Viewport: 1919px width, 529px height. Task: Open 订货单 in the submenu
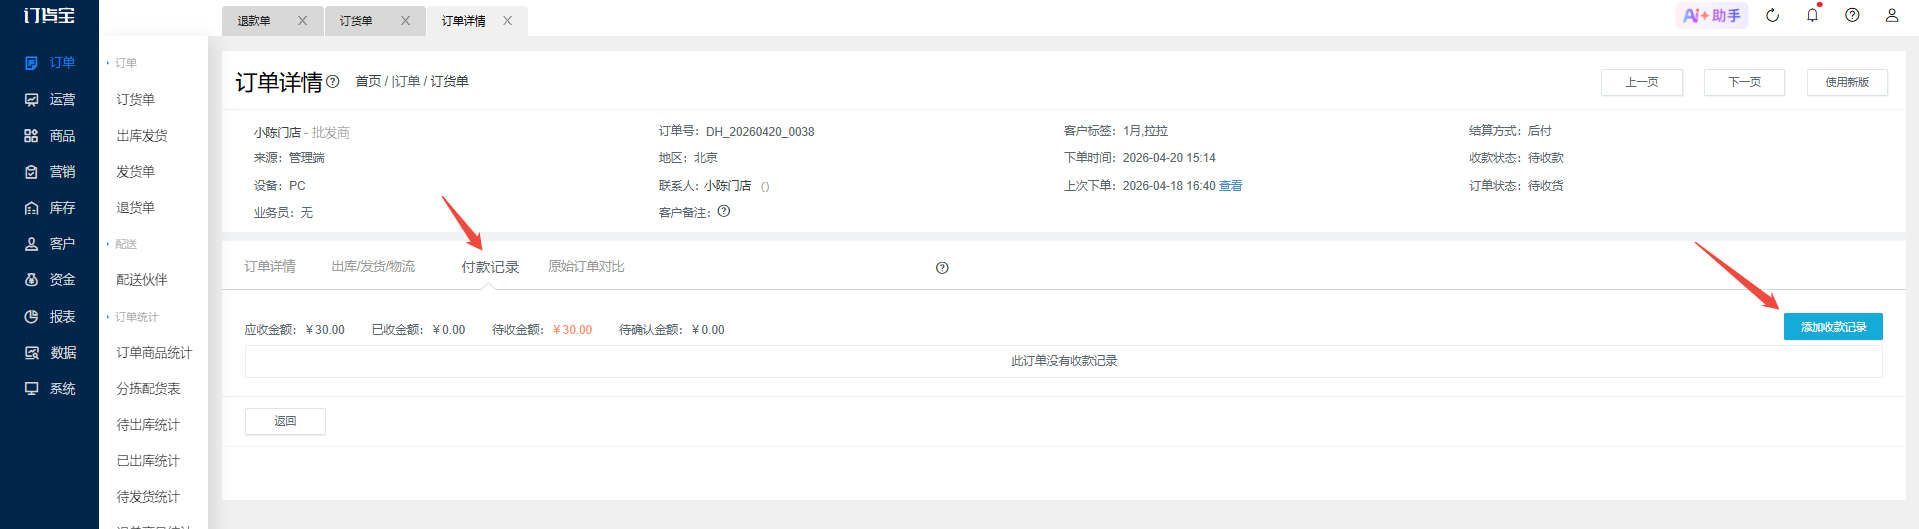[135, 100]
